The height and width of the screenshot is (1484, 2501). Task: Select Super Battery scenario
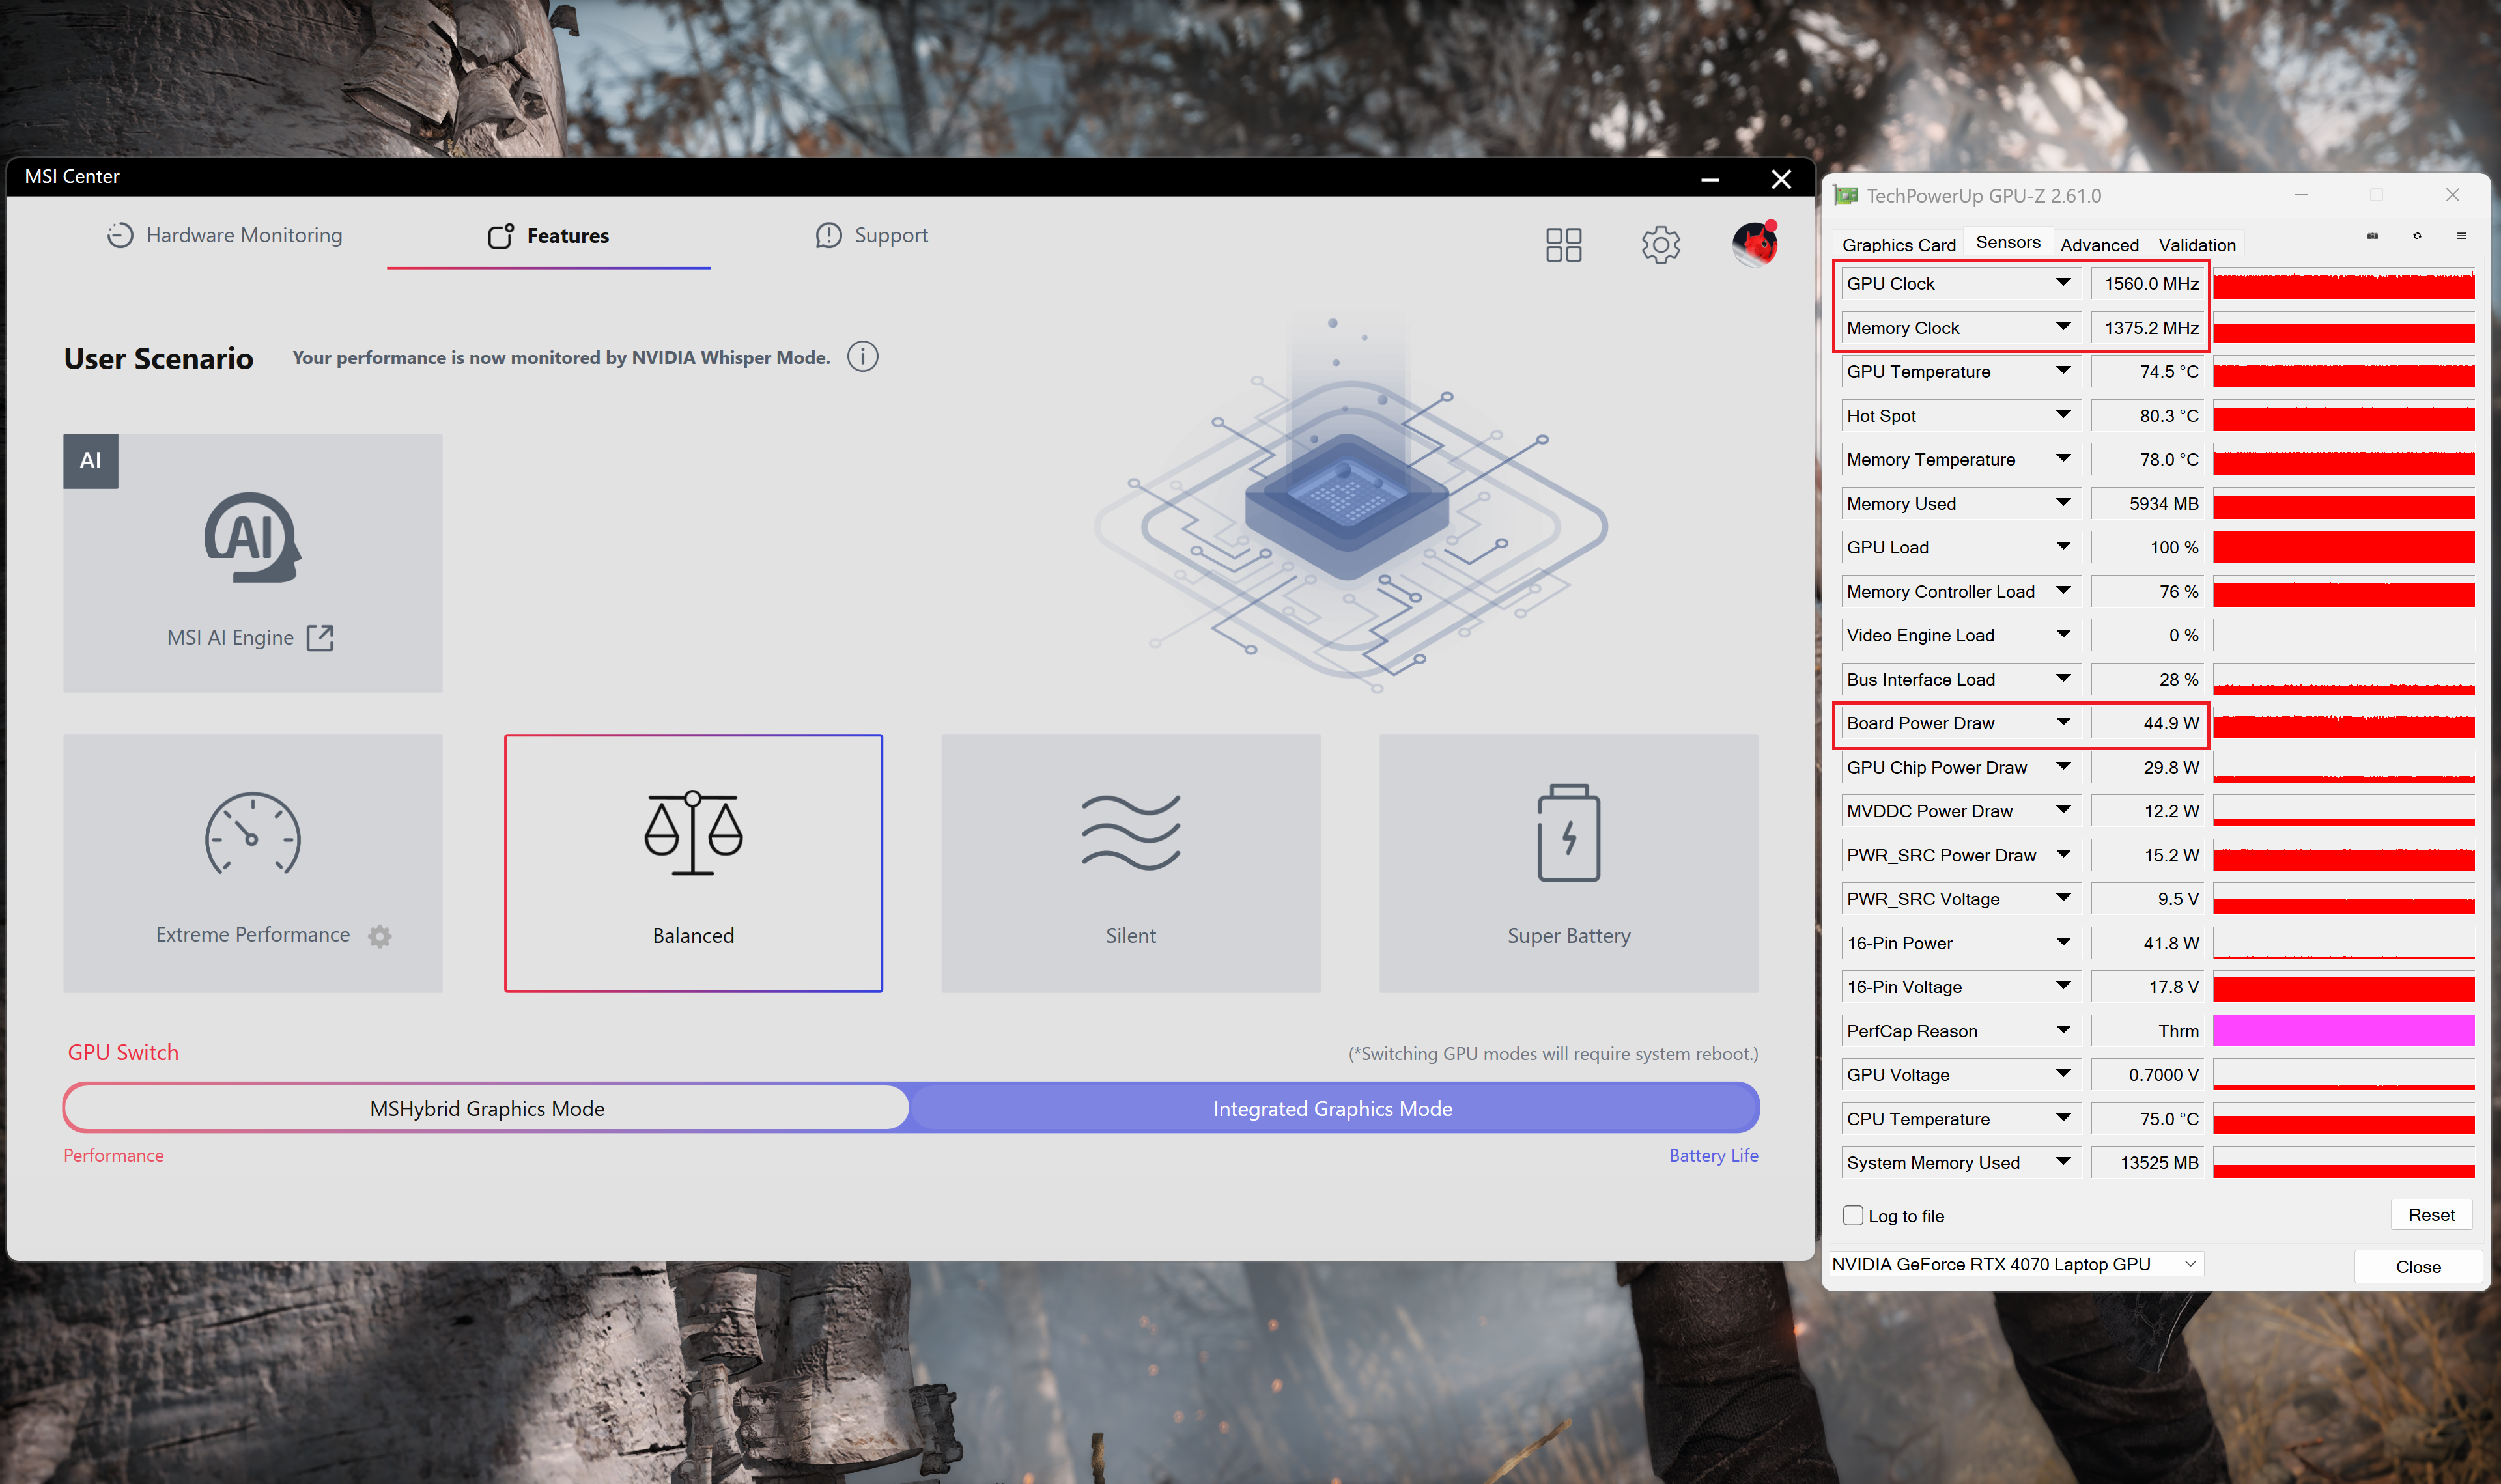pos(1568,863)
